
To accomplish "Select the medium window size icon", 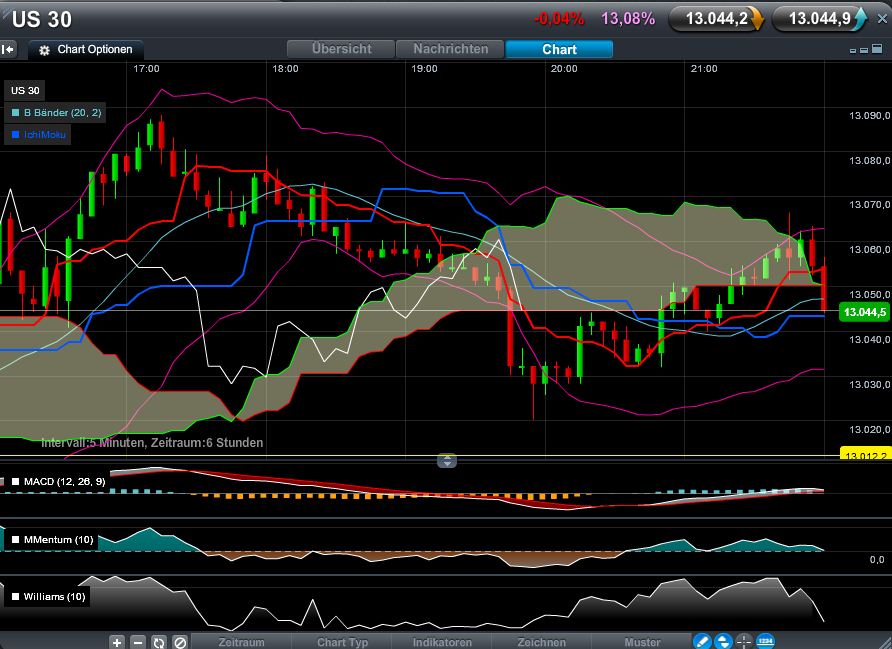I will (x=864, y=50).
